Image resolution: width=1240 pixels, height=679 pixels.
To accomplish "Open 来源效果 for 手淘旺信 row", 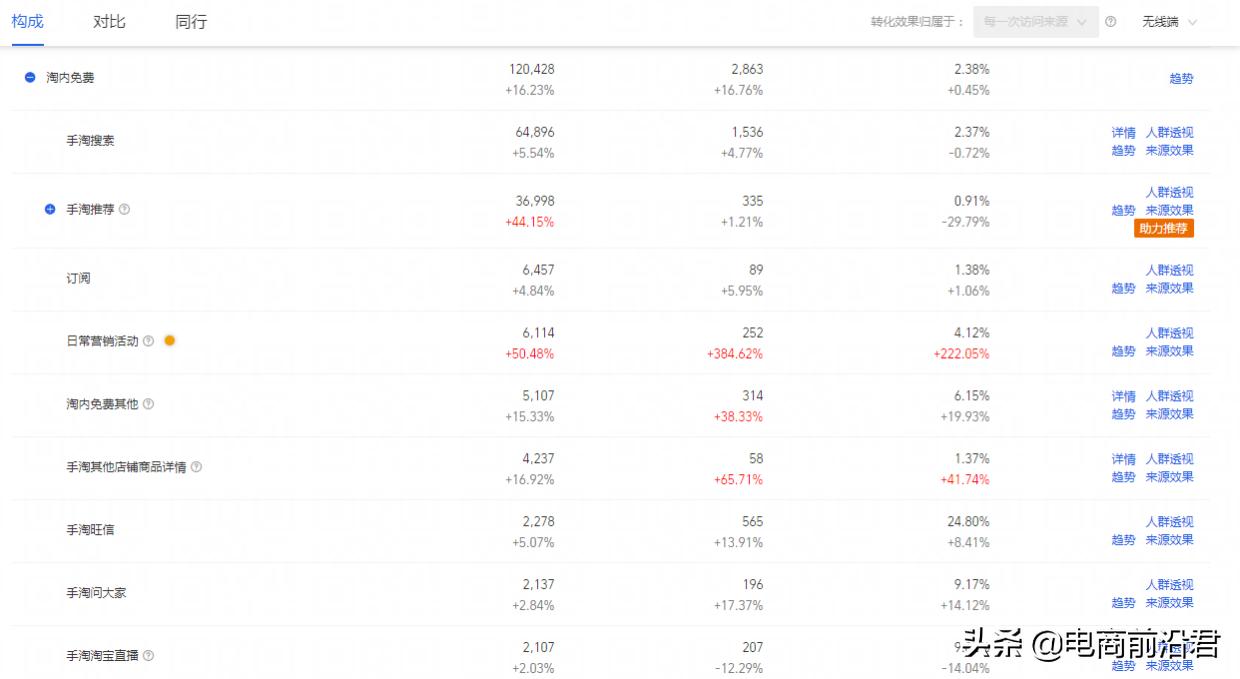I will [1169, 540].
